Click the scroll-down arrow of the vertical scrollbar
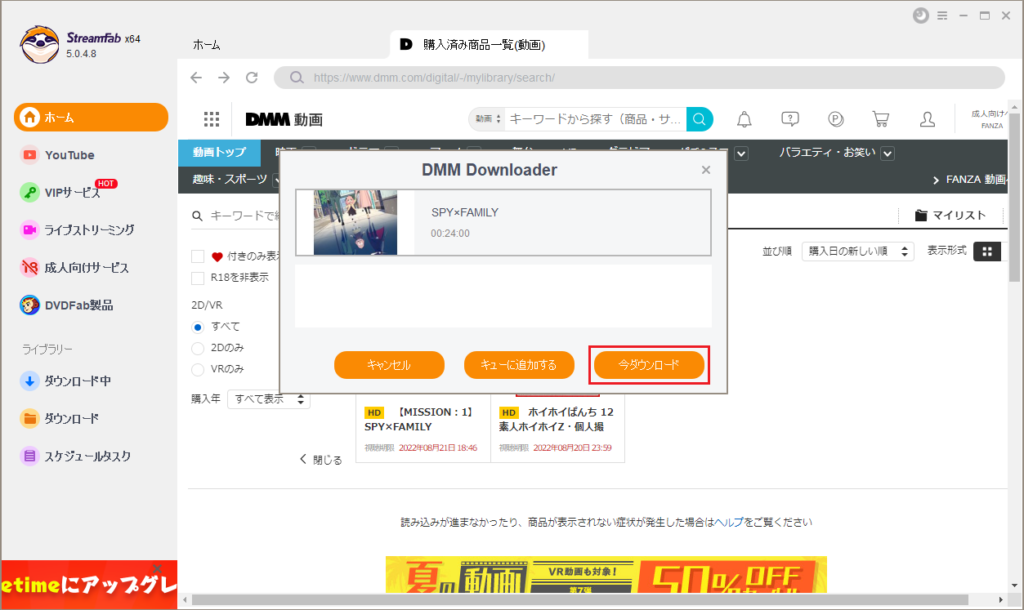The height and width of the screenshot is (610, 1024). tap(1014, 586)
